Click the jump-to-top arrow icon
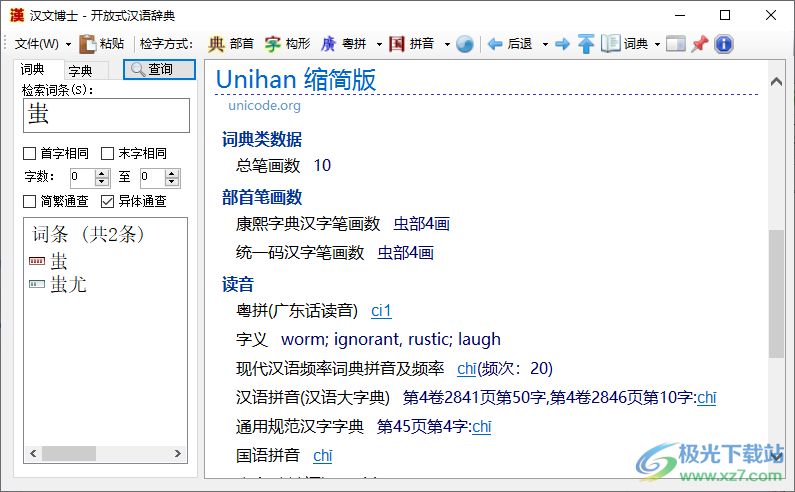 pos(586,44)
